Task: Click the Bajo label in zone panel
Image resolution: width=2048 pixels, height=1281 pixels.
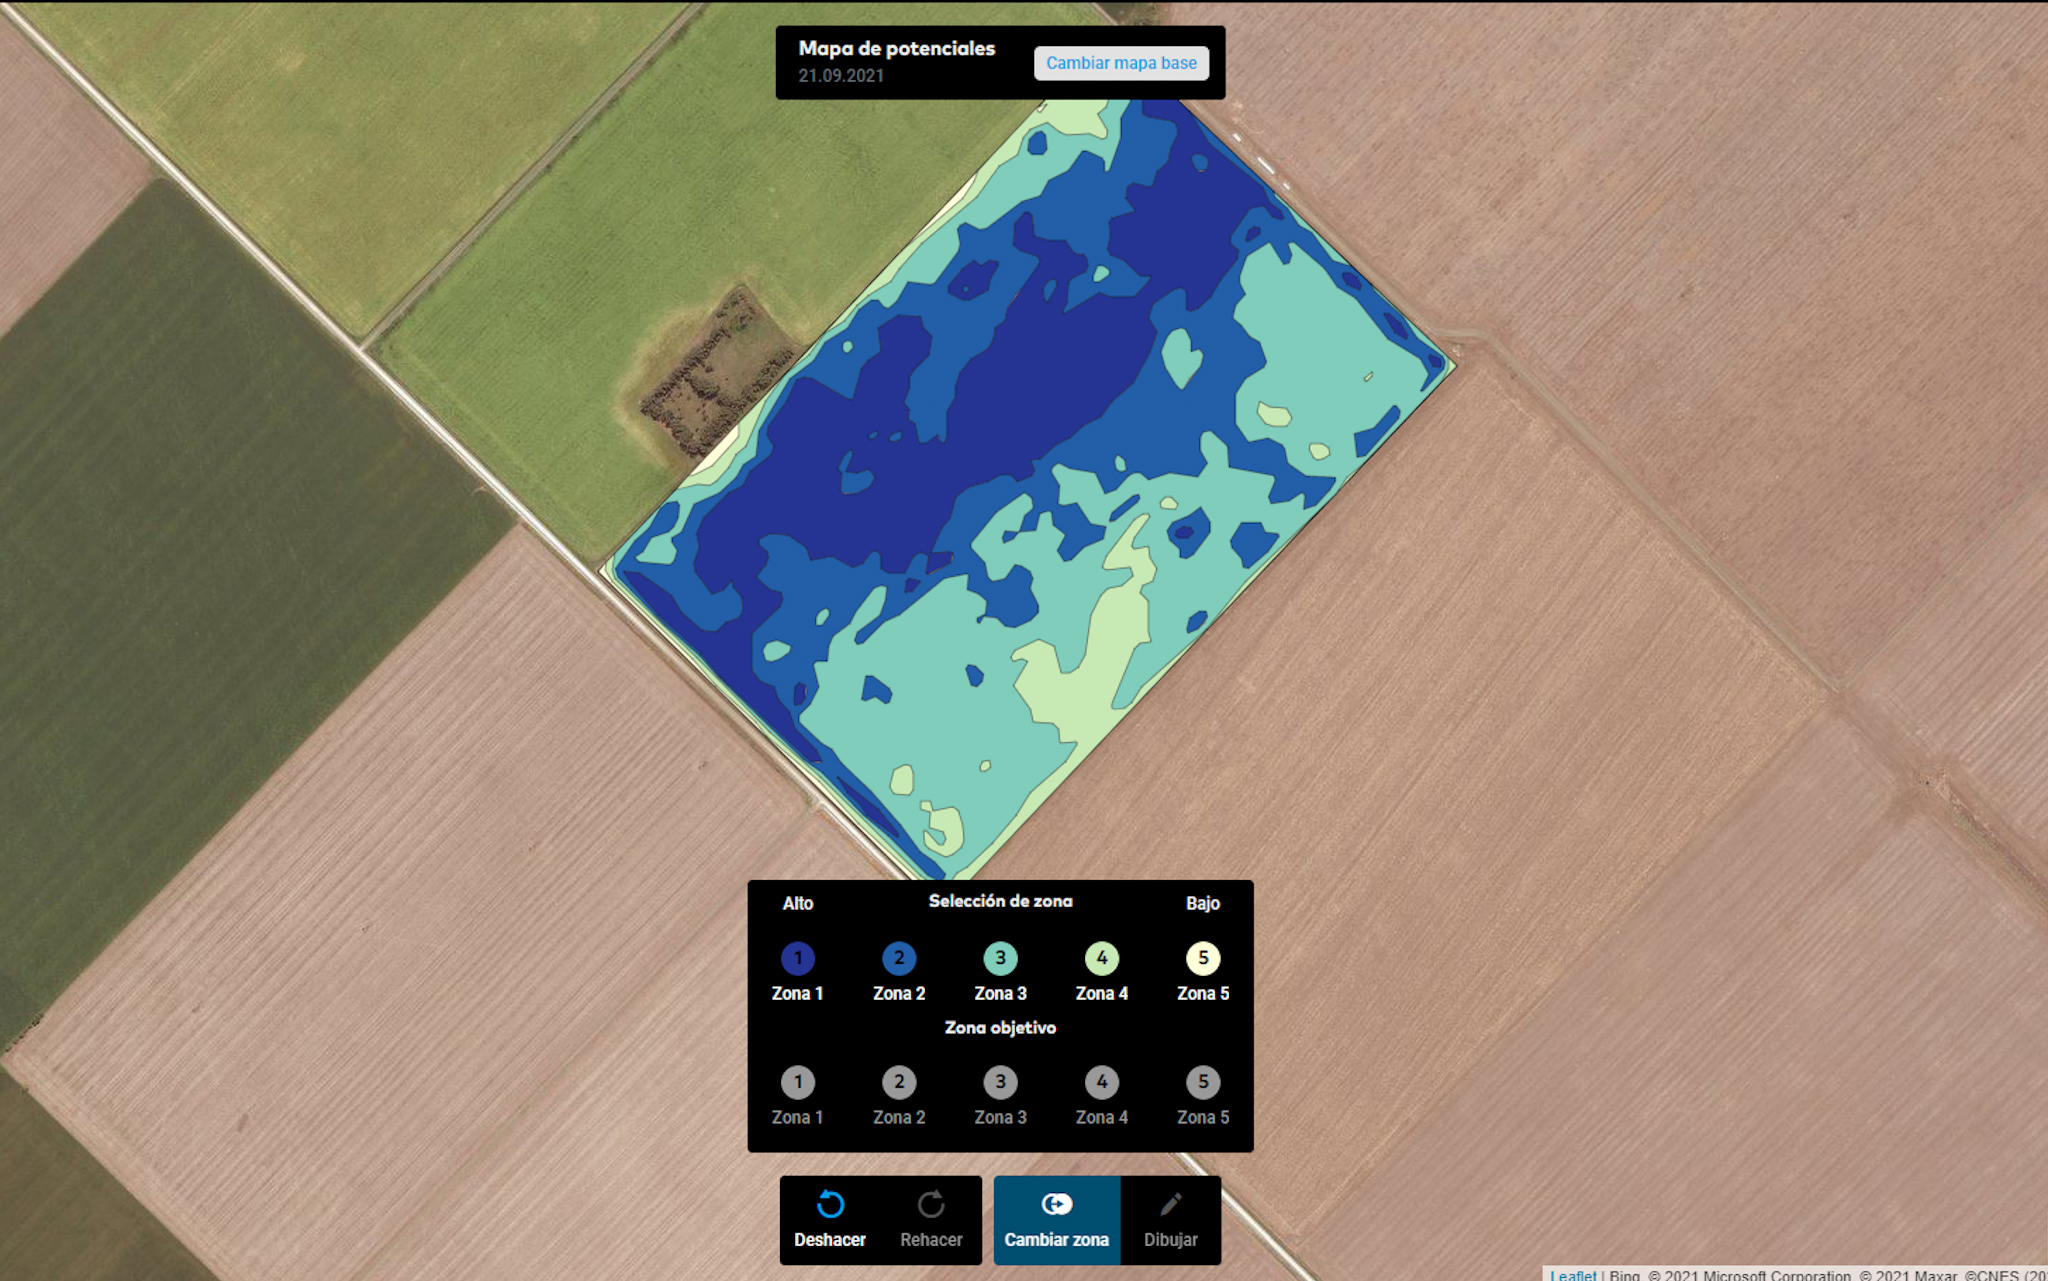Action: 1203,904
